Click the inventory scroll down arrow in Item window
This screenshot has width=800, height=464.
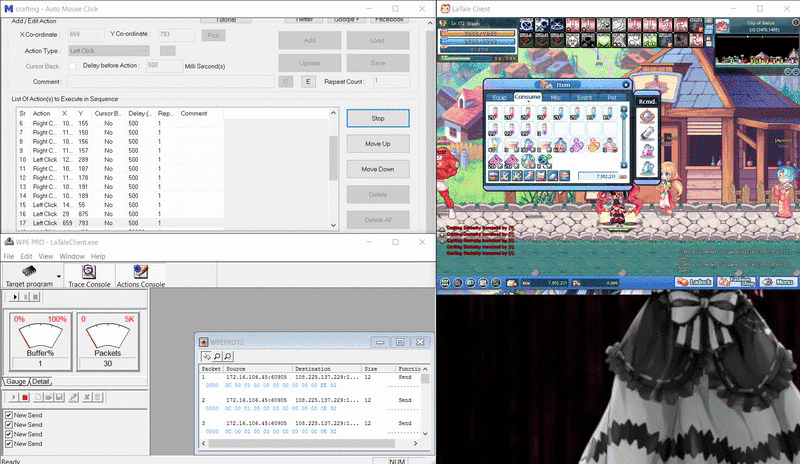click(x=623, y=165)
